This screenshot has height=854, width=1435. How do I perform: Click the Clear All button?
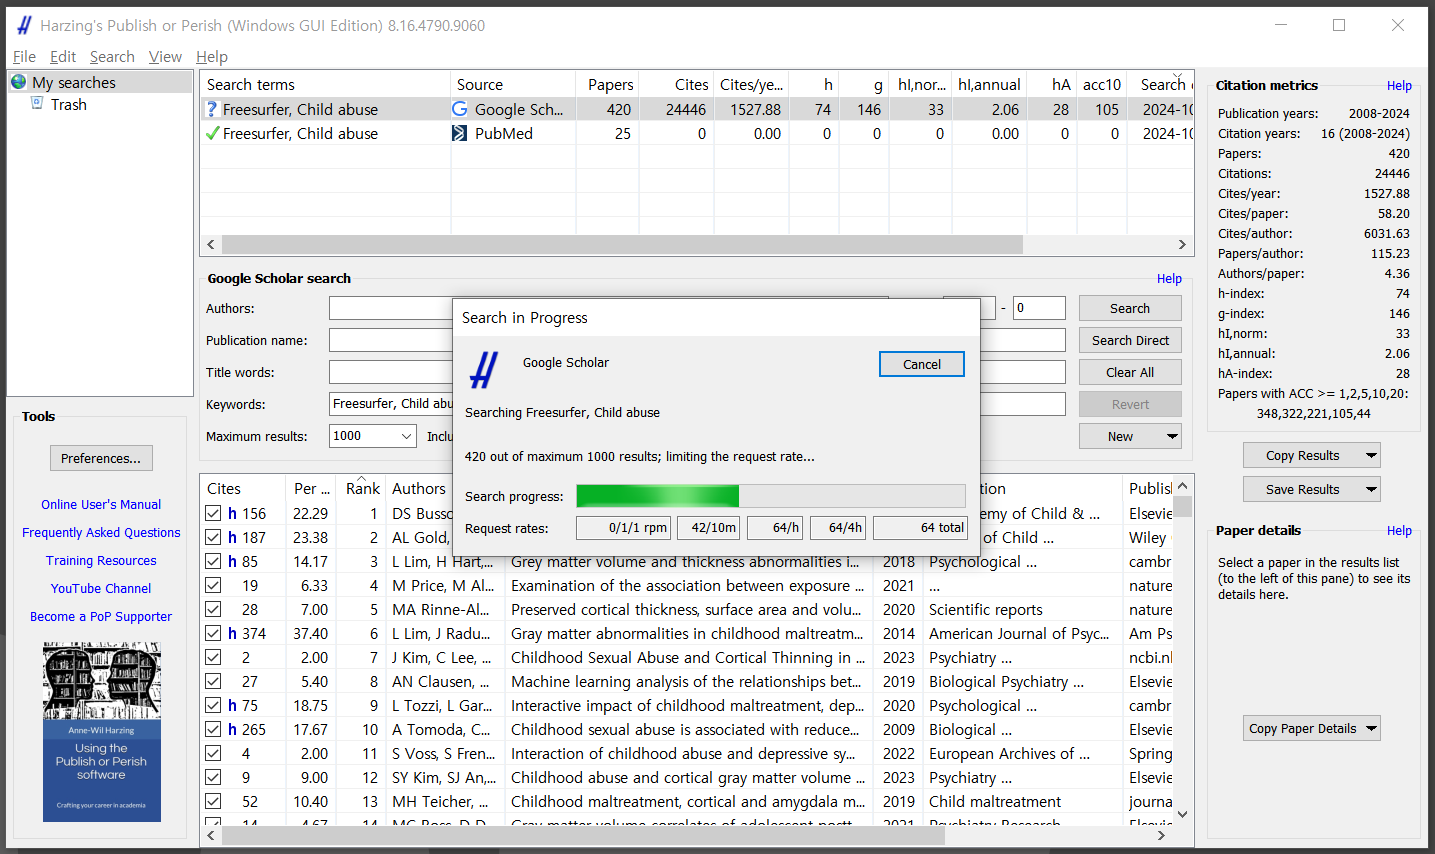pos(1130,372)
